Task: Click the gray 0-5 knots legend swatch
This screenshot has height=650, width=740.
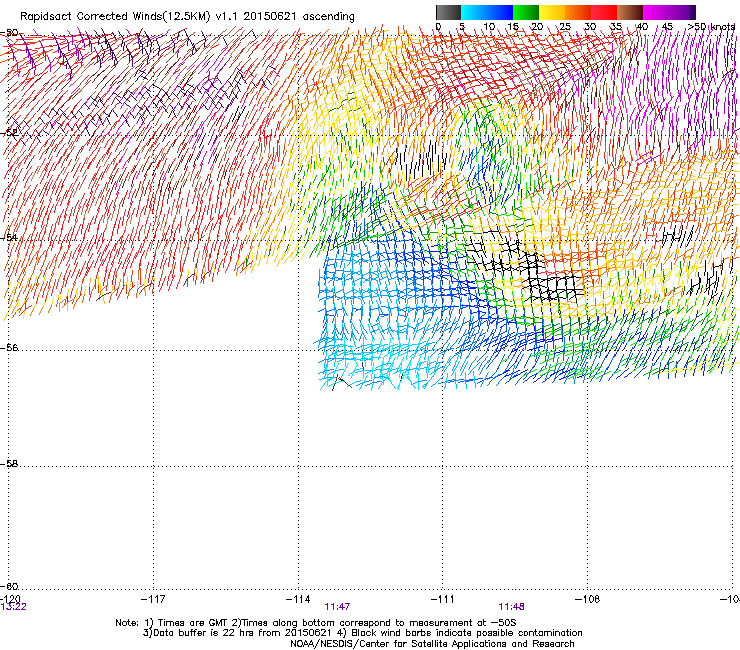Action: click(x=448, y=12)
